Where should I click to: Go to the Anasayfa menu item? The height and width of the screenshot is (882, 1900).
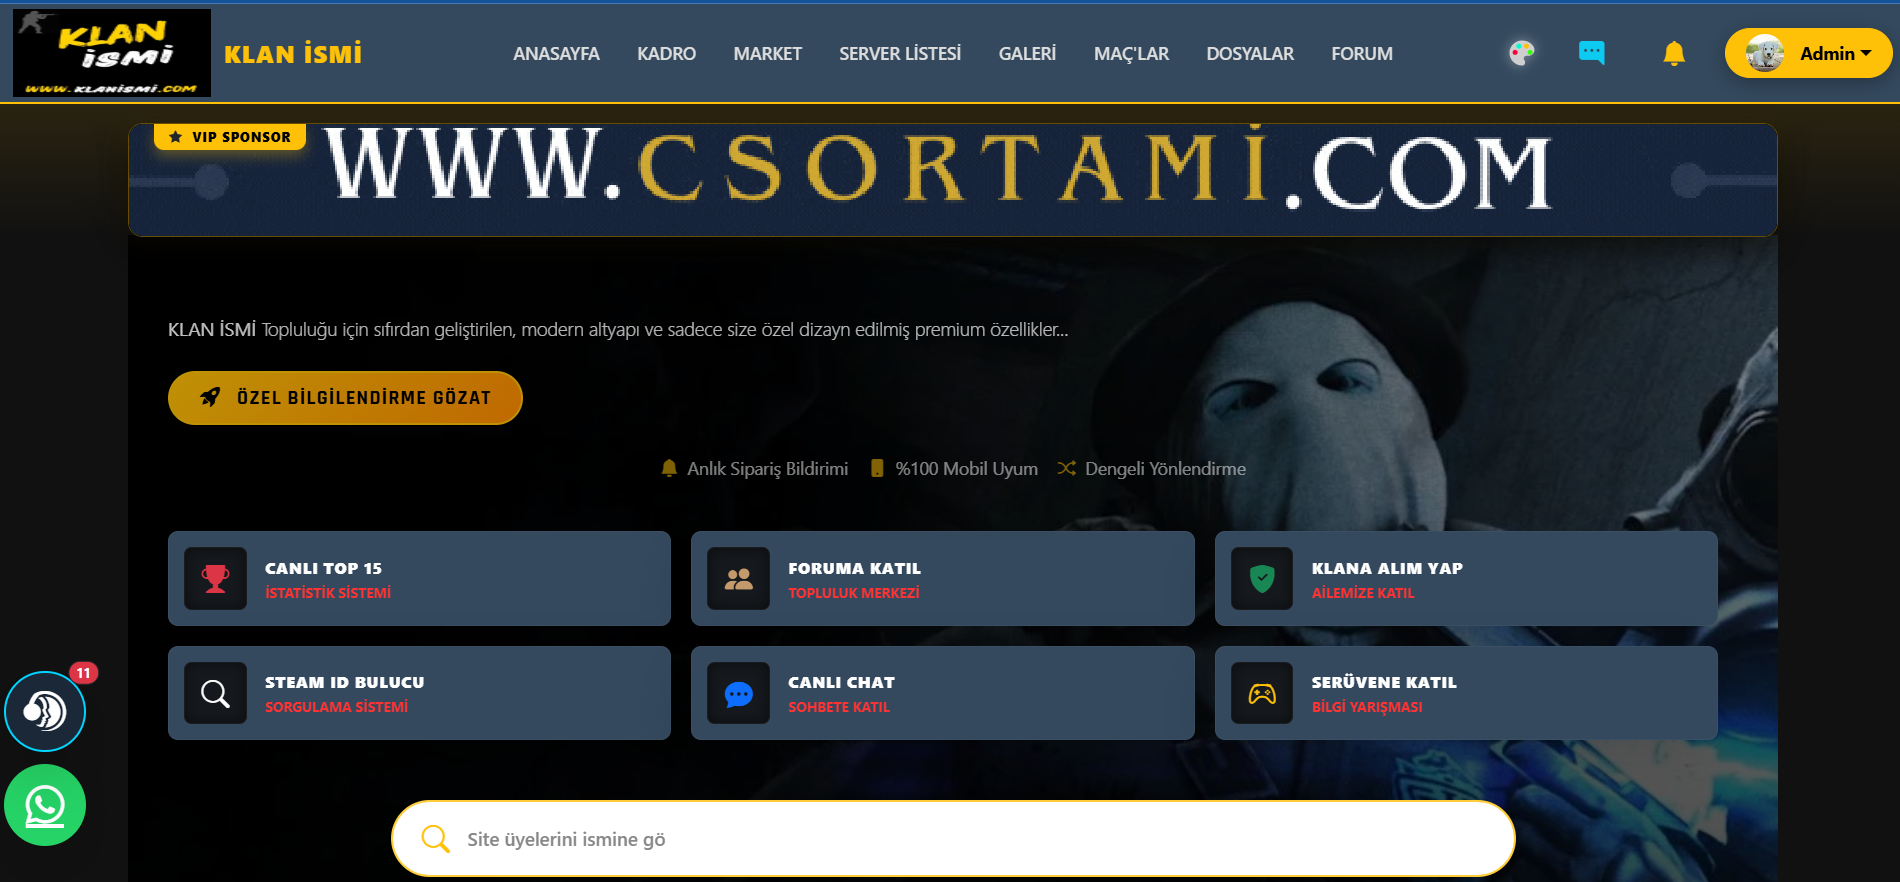click(556, 54)
